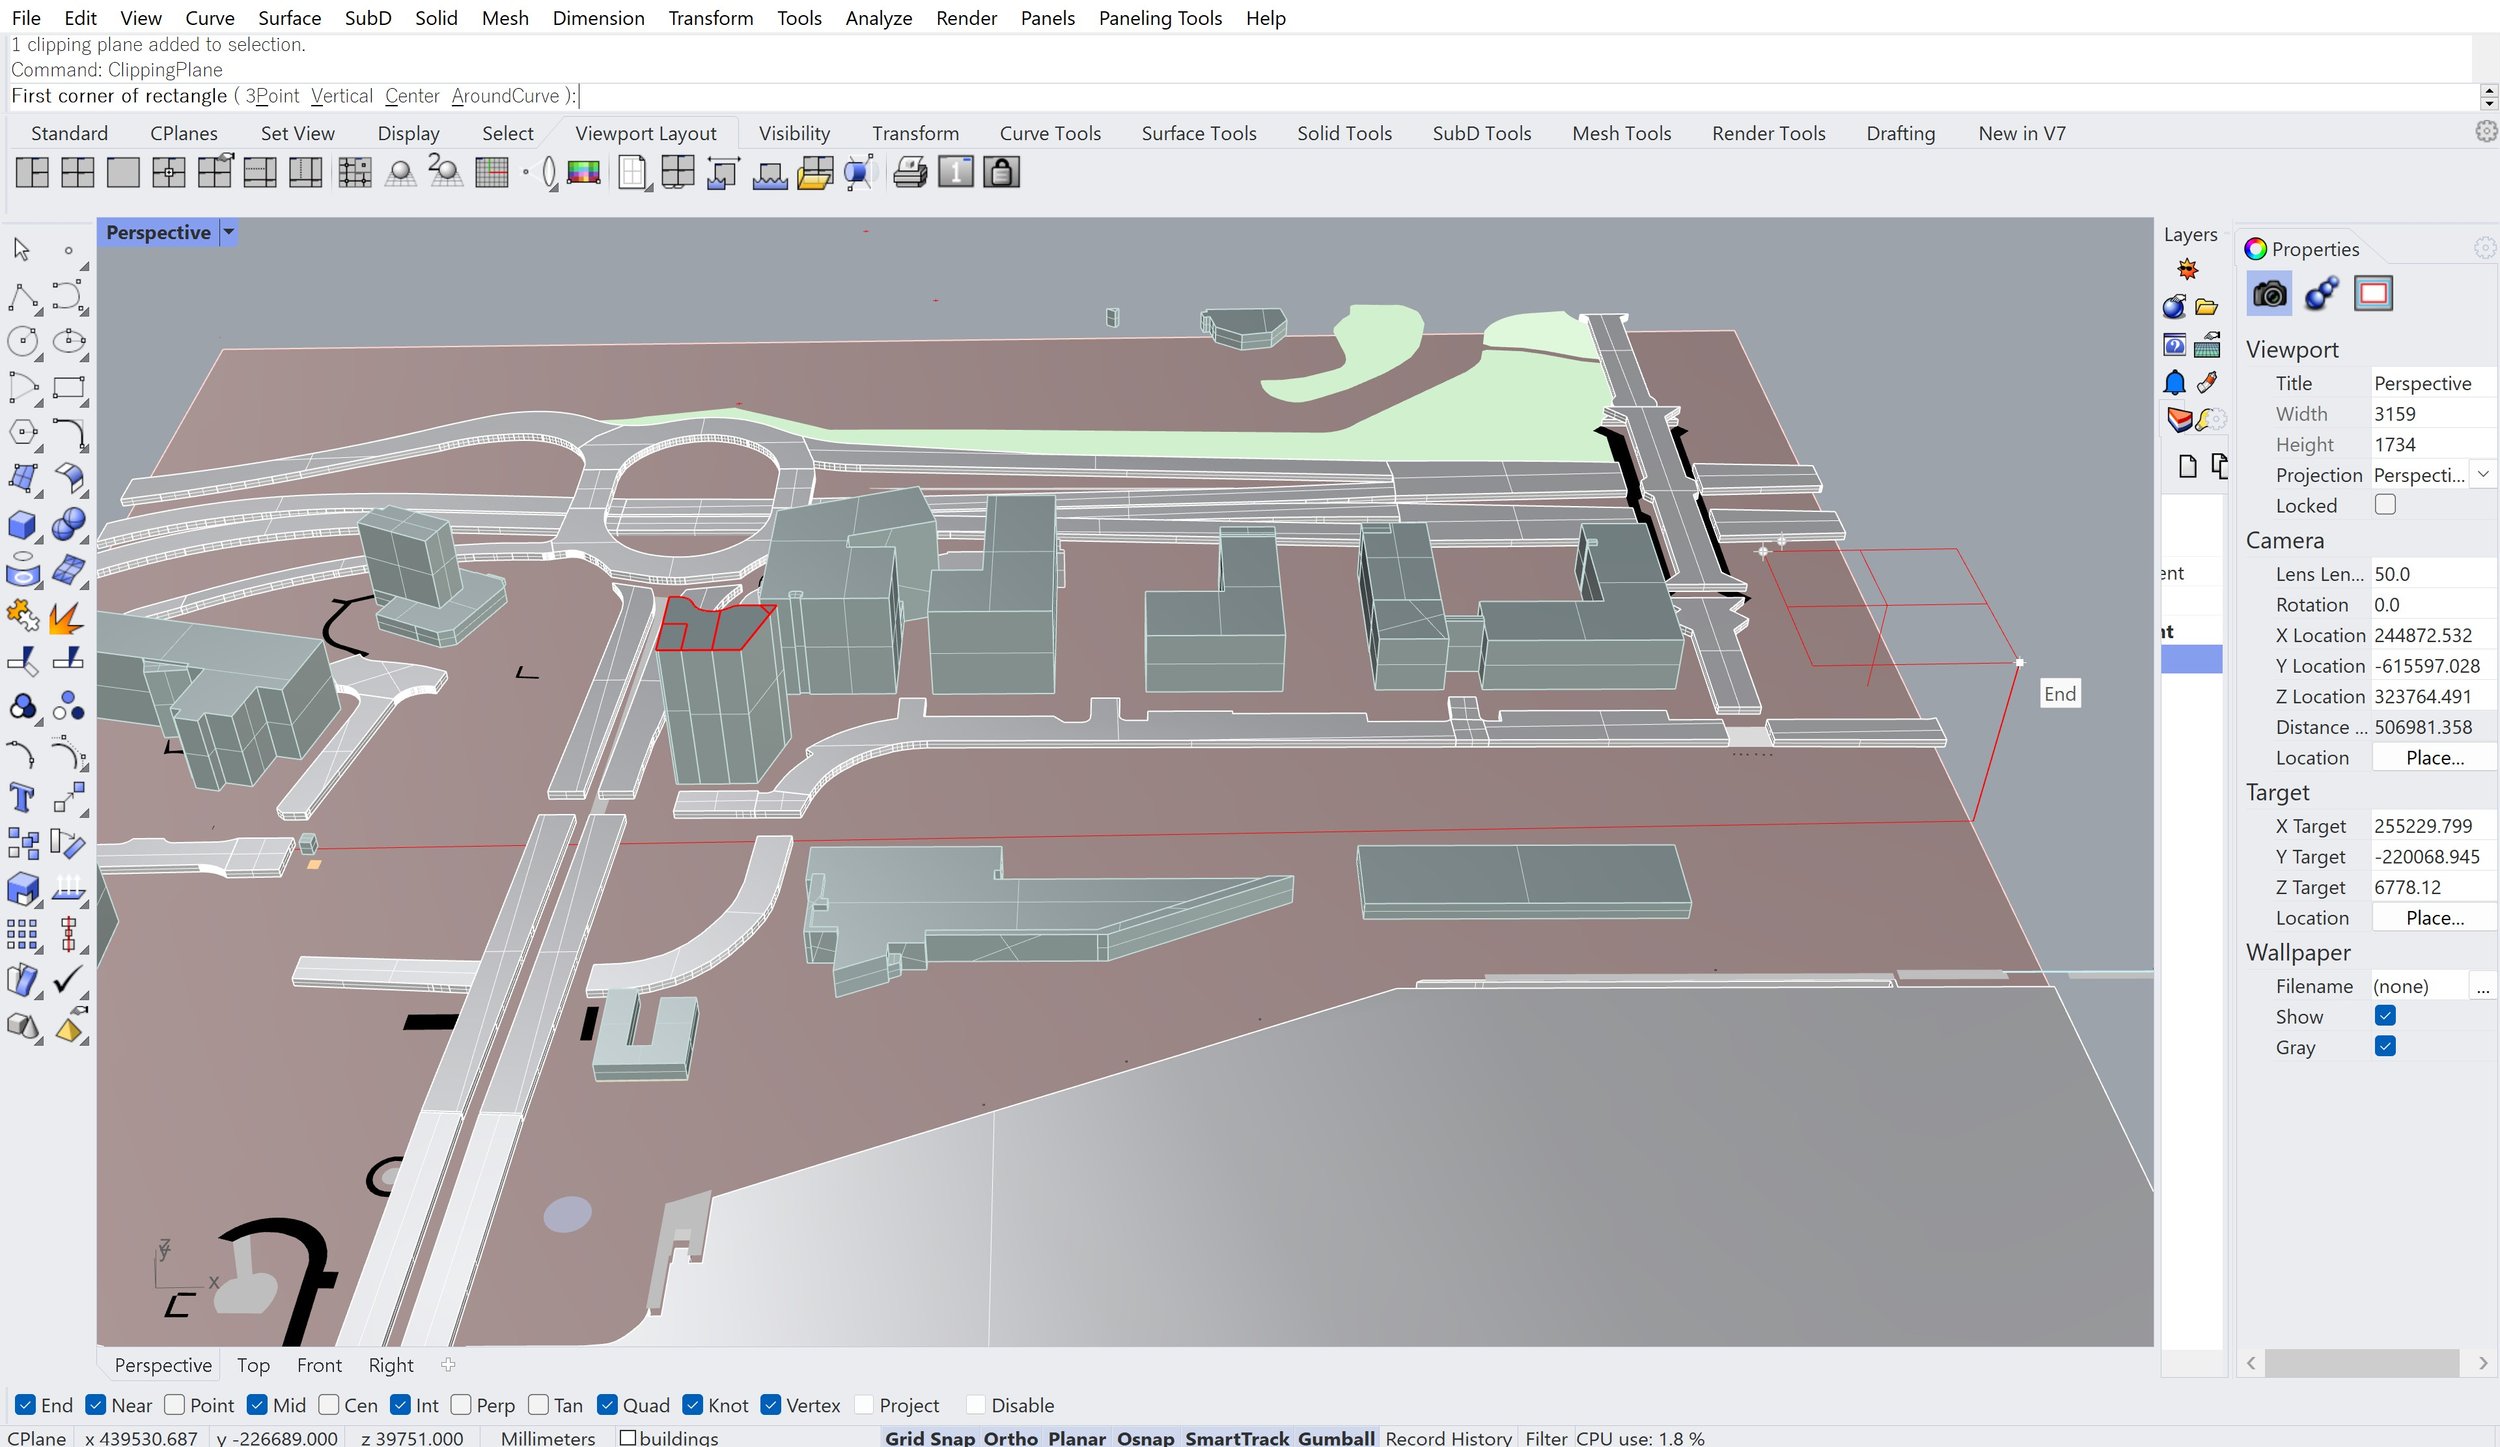The image size is (2500, 1447).
Task: Click the Locked viewport checkbox
Action: (x=2386, y=505)
